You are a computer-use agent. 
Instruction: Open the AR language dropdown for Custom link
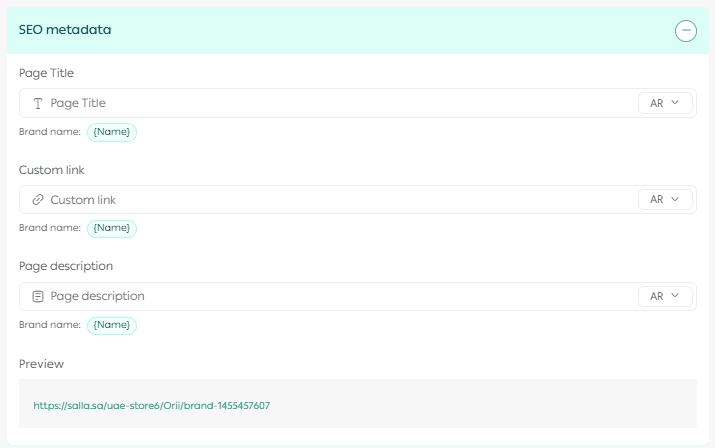[665, 200]
